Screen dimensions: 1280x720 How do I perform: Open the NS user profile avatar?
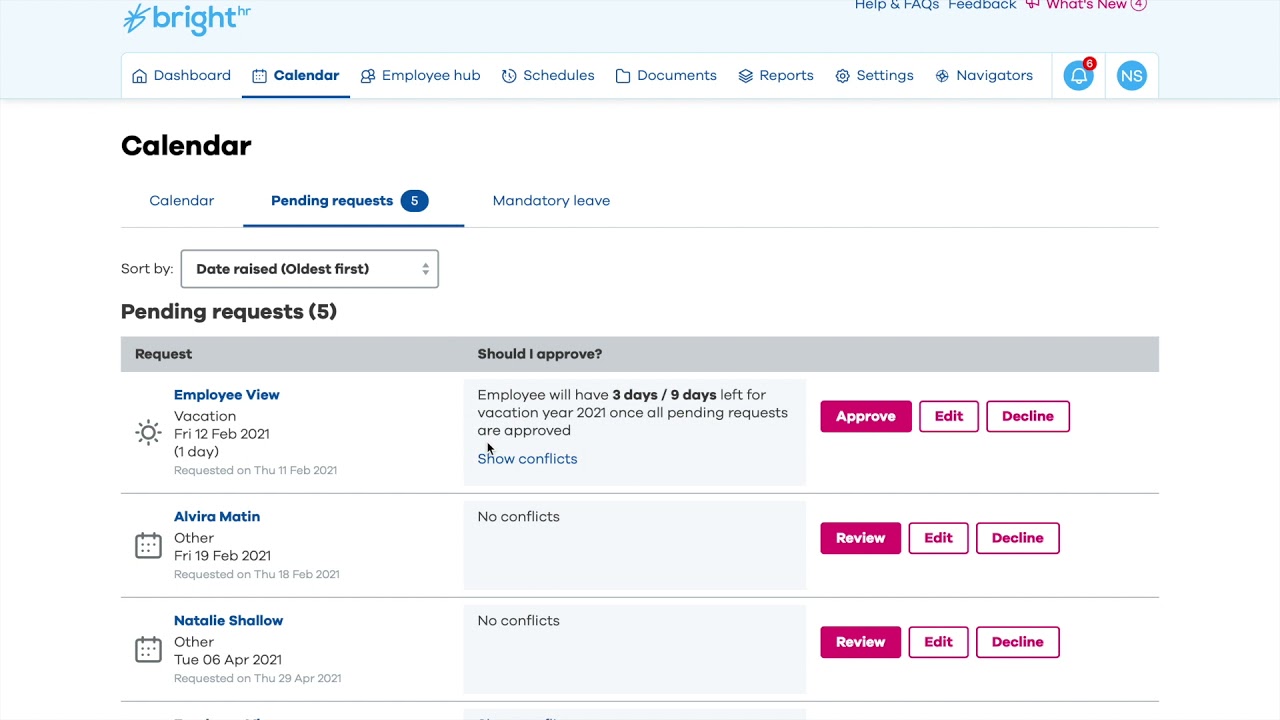[x=1131, y=76]
